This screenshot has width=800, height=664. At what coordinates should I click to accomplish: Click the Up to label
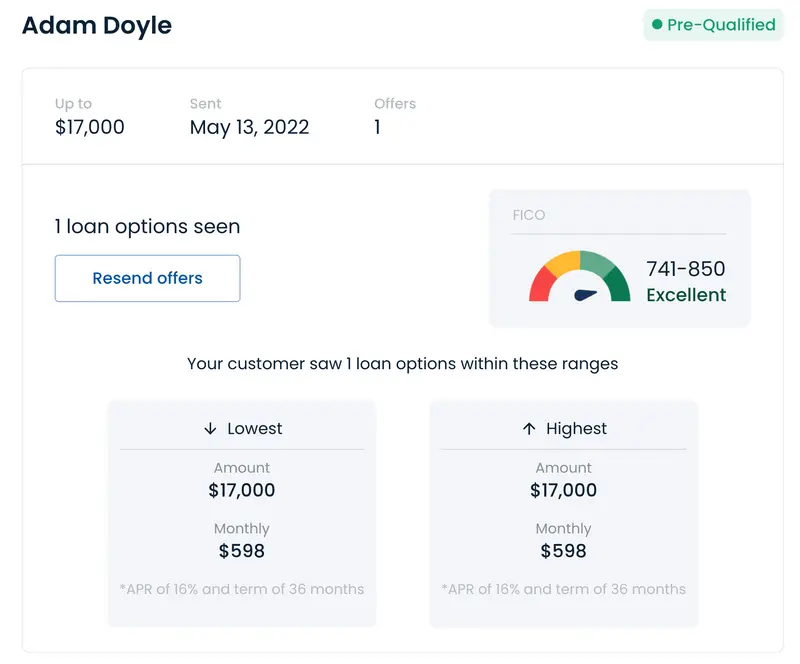73,104
